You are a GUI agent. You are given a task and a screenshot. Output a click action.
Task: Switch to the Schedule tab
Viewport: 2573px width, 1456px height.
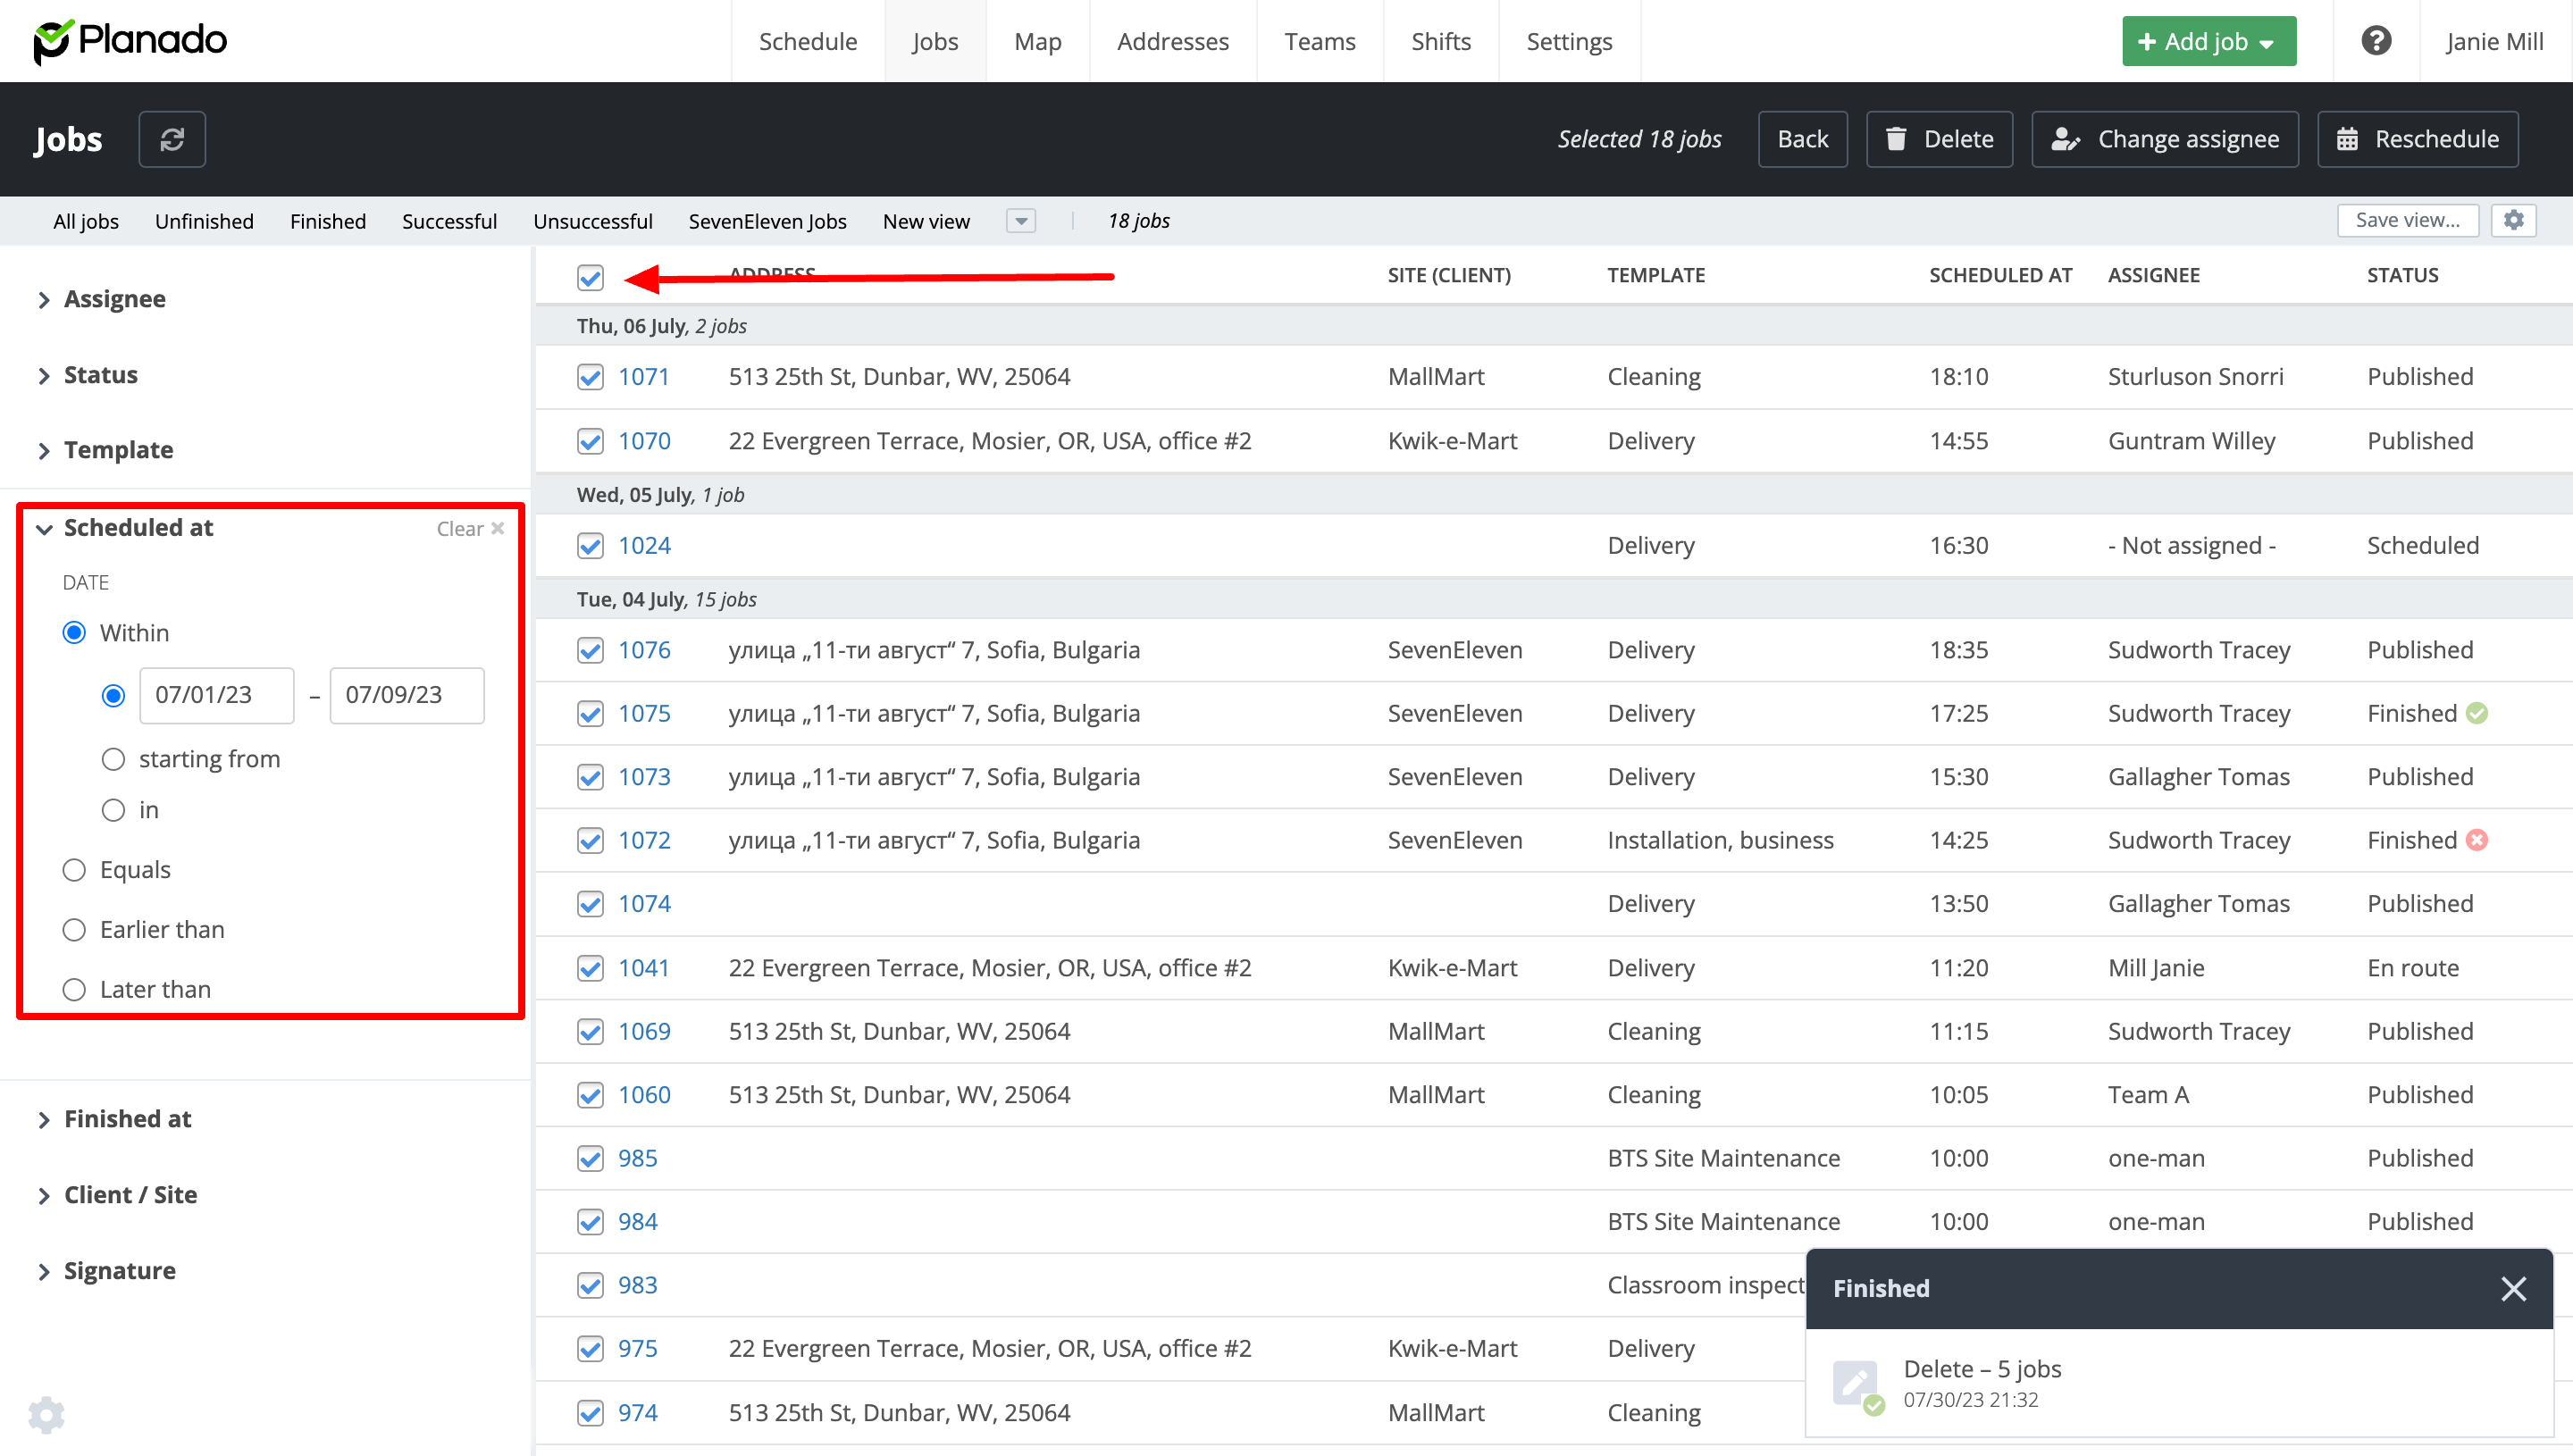[x=807, y=41]
